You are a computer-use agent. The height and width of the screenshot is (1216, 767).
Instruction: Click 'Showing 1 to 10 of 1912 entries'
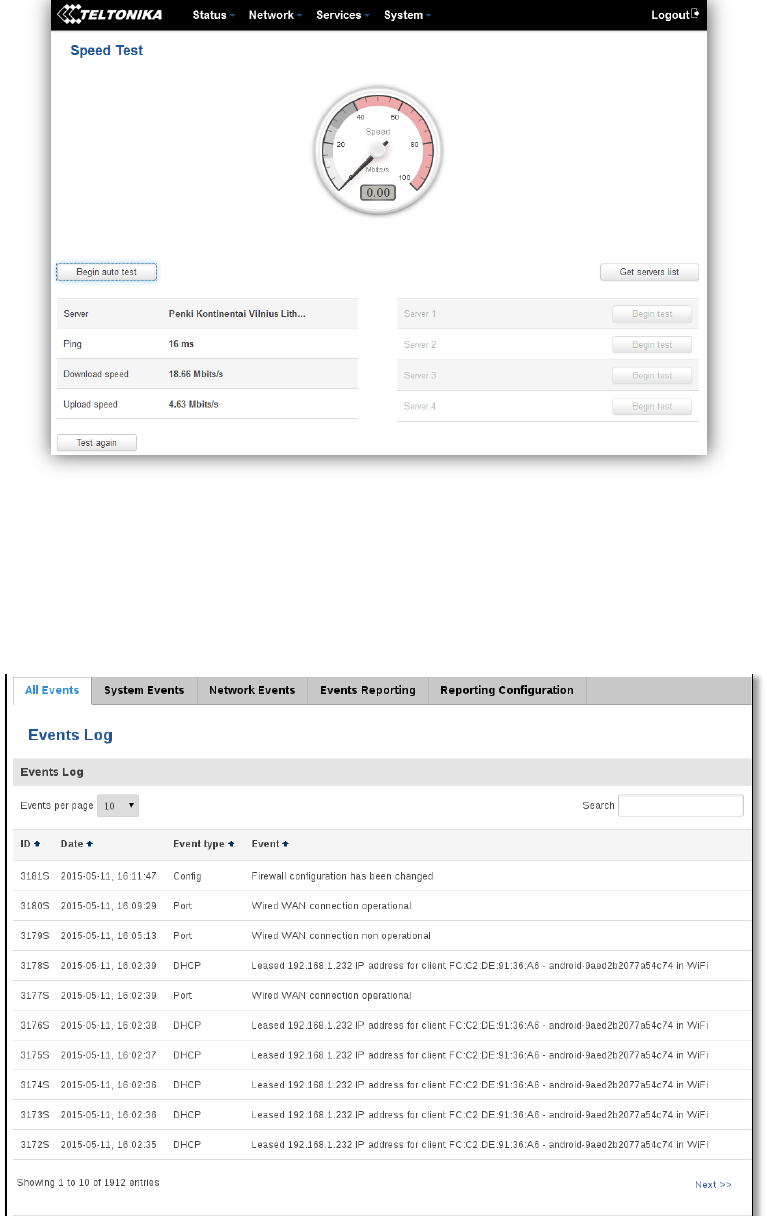click(88, 1182)
